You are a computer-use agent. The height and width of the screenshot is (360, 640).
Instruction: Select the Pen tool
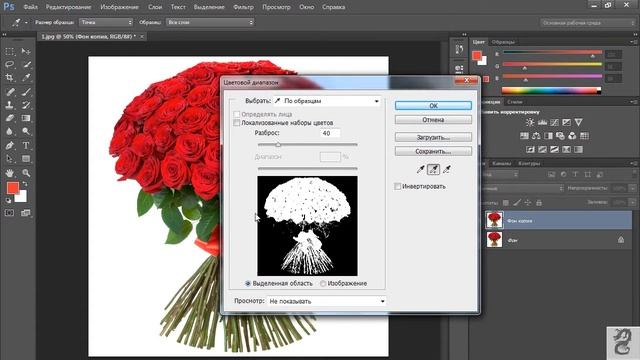click(10, 145)
